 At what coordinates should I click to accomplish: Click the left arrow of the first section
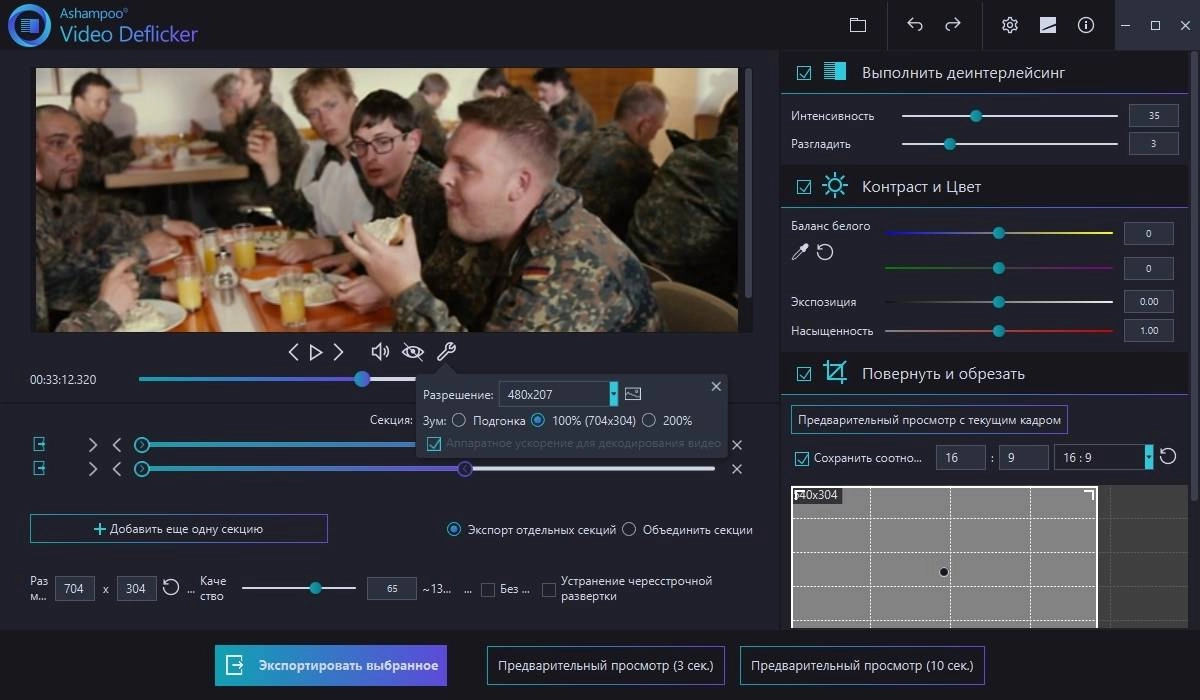tap(117, 444)
